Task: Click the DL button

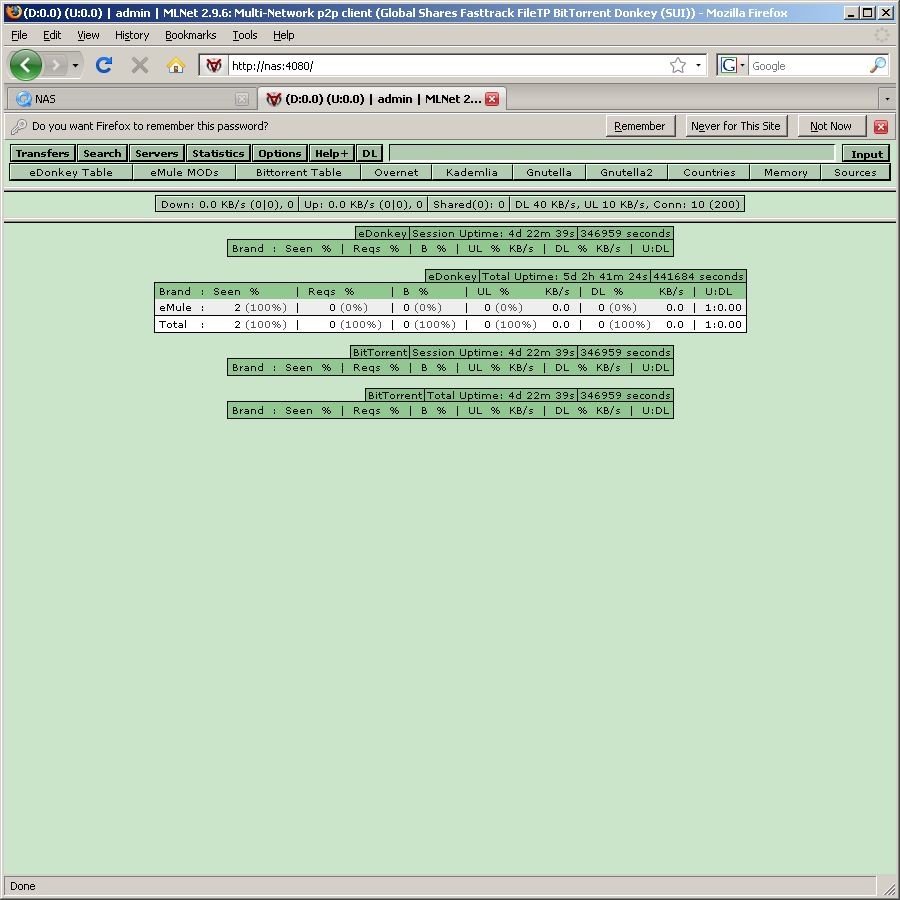Action: click(369, 153)
